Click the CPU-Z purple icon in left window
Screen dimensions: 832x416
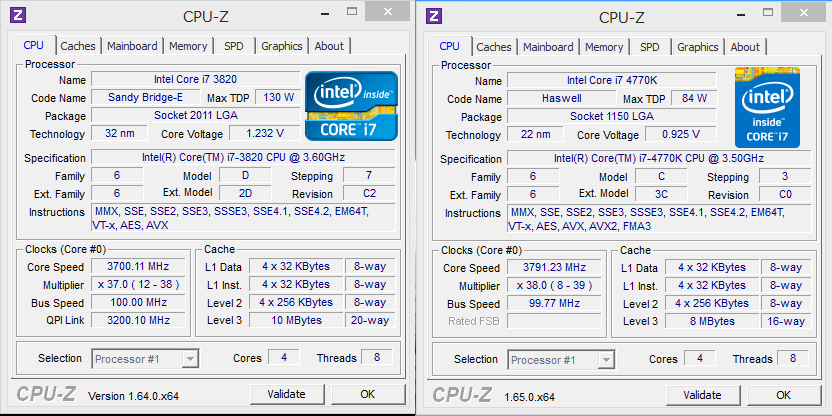18,15
